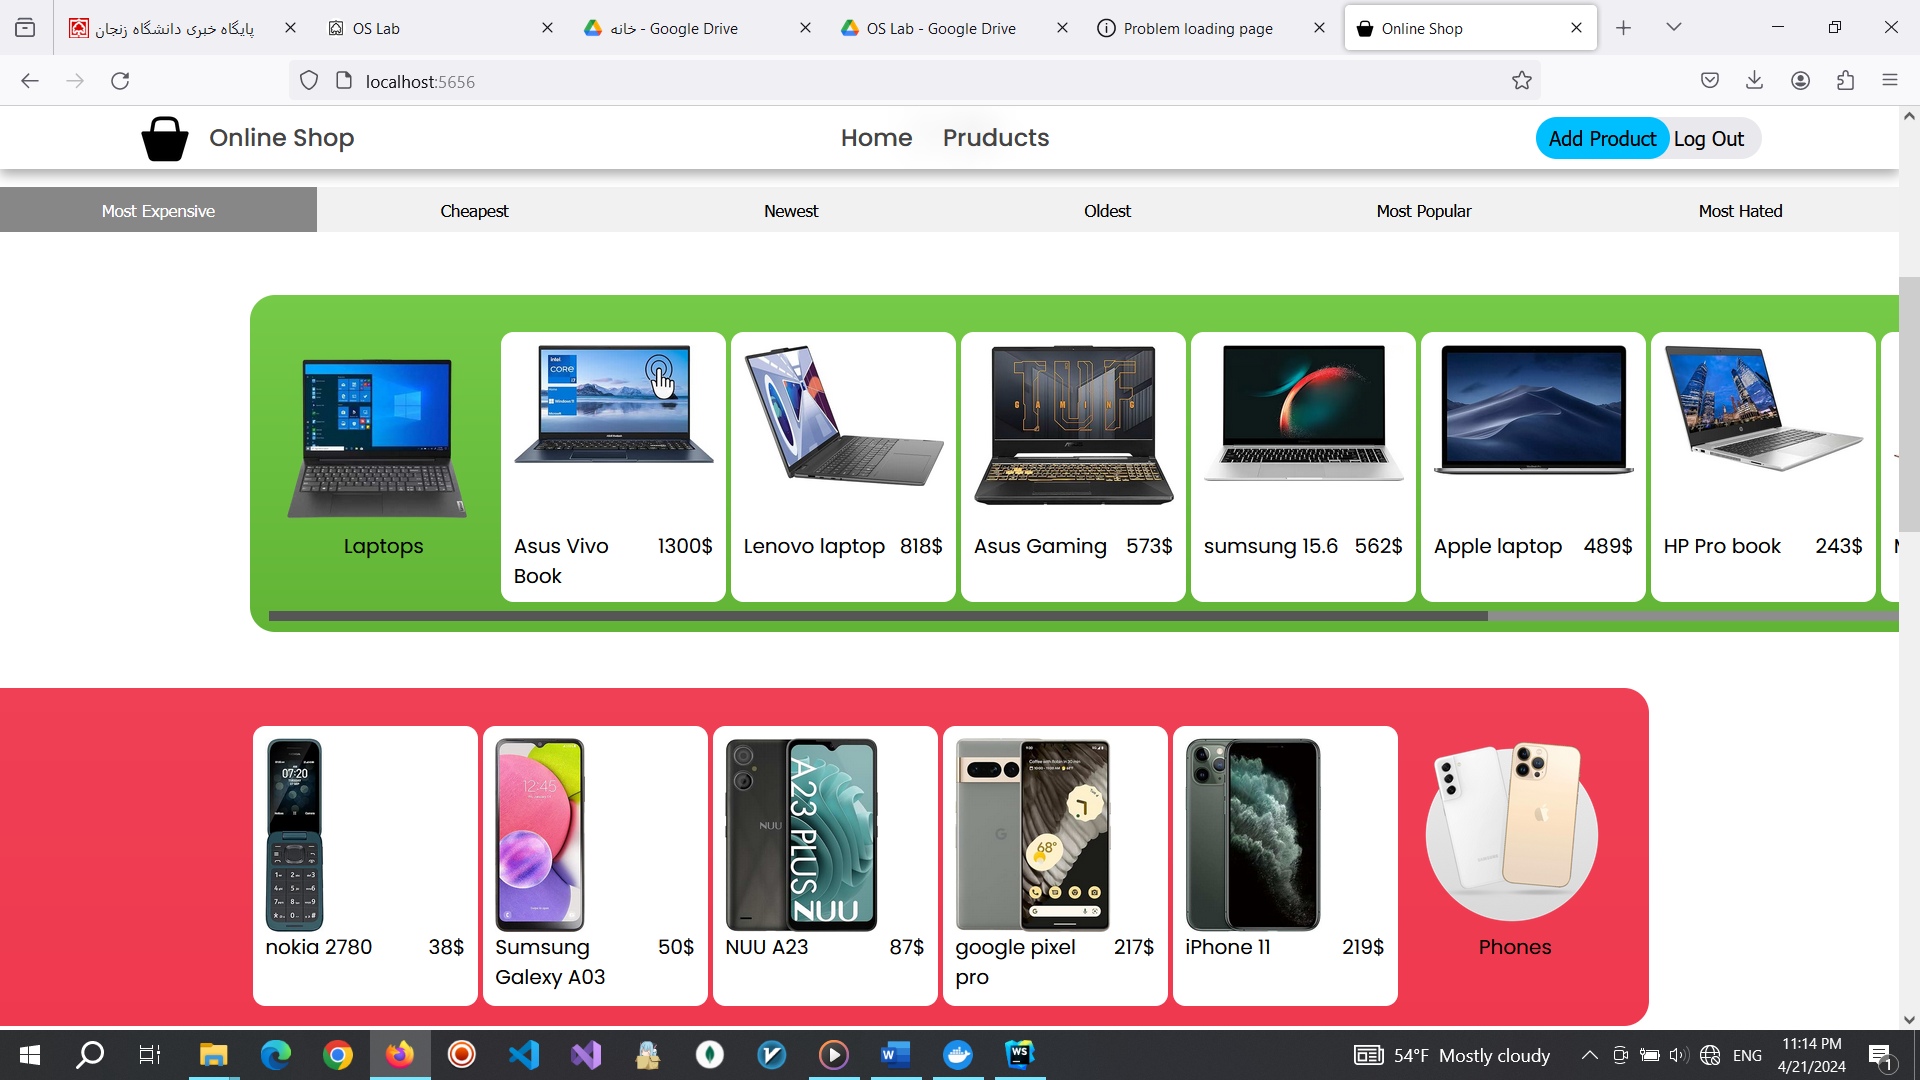
Task: Click the Online Shop basket logo
Action: [165, 138]
